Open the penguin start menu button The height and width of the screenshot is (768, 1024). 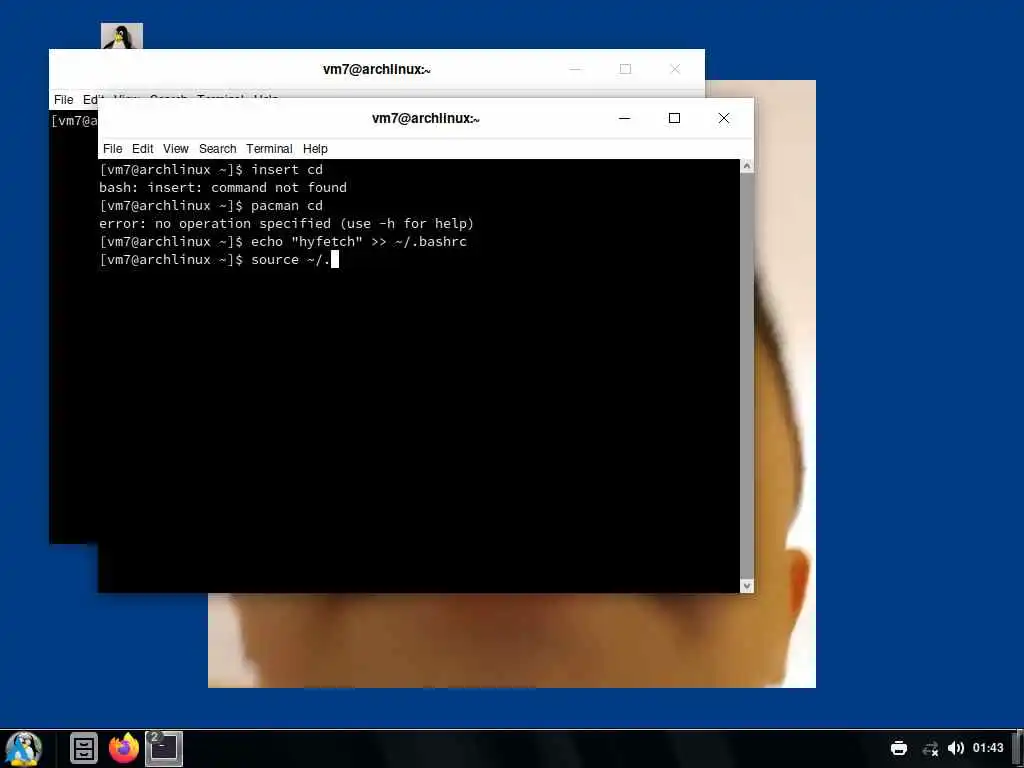(23, 748)
